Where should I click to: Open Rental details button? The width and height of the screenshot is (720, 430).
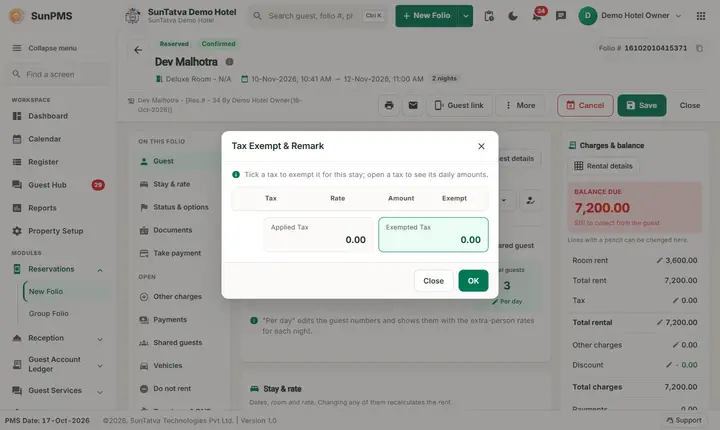click(603, 166)
